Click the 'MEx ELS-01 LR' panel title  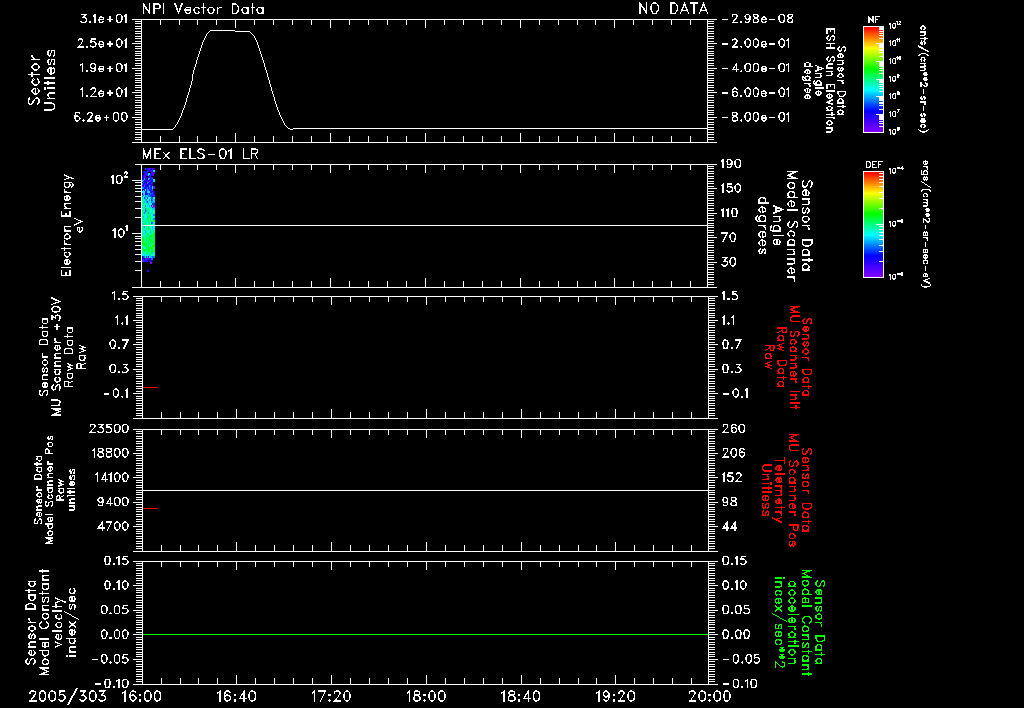pos(200,154)
